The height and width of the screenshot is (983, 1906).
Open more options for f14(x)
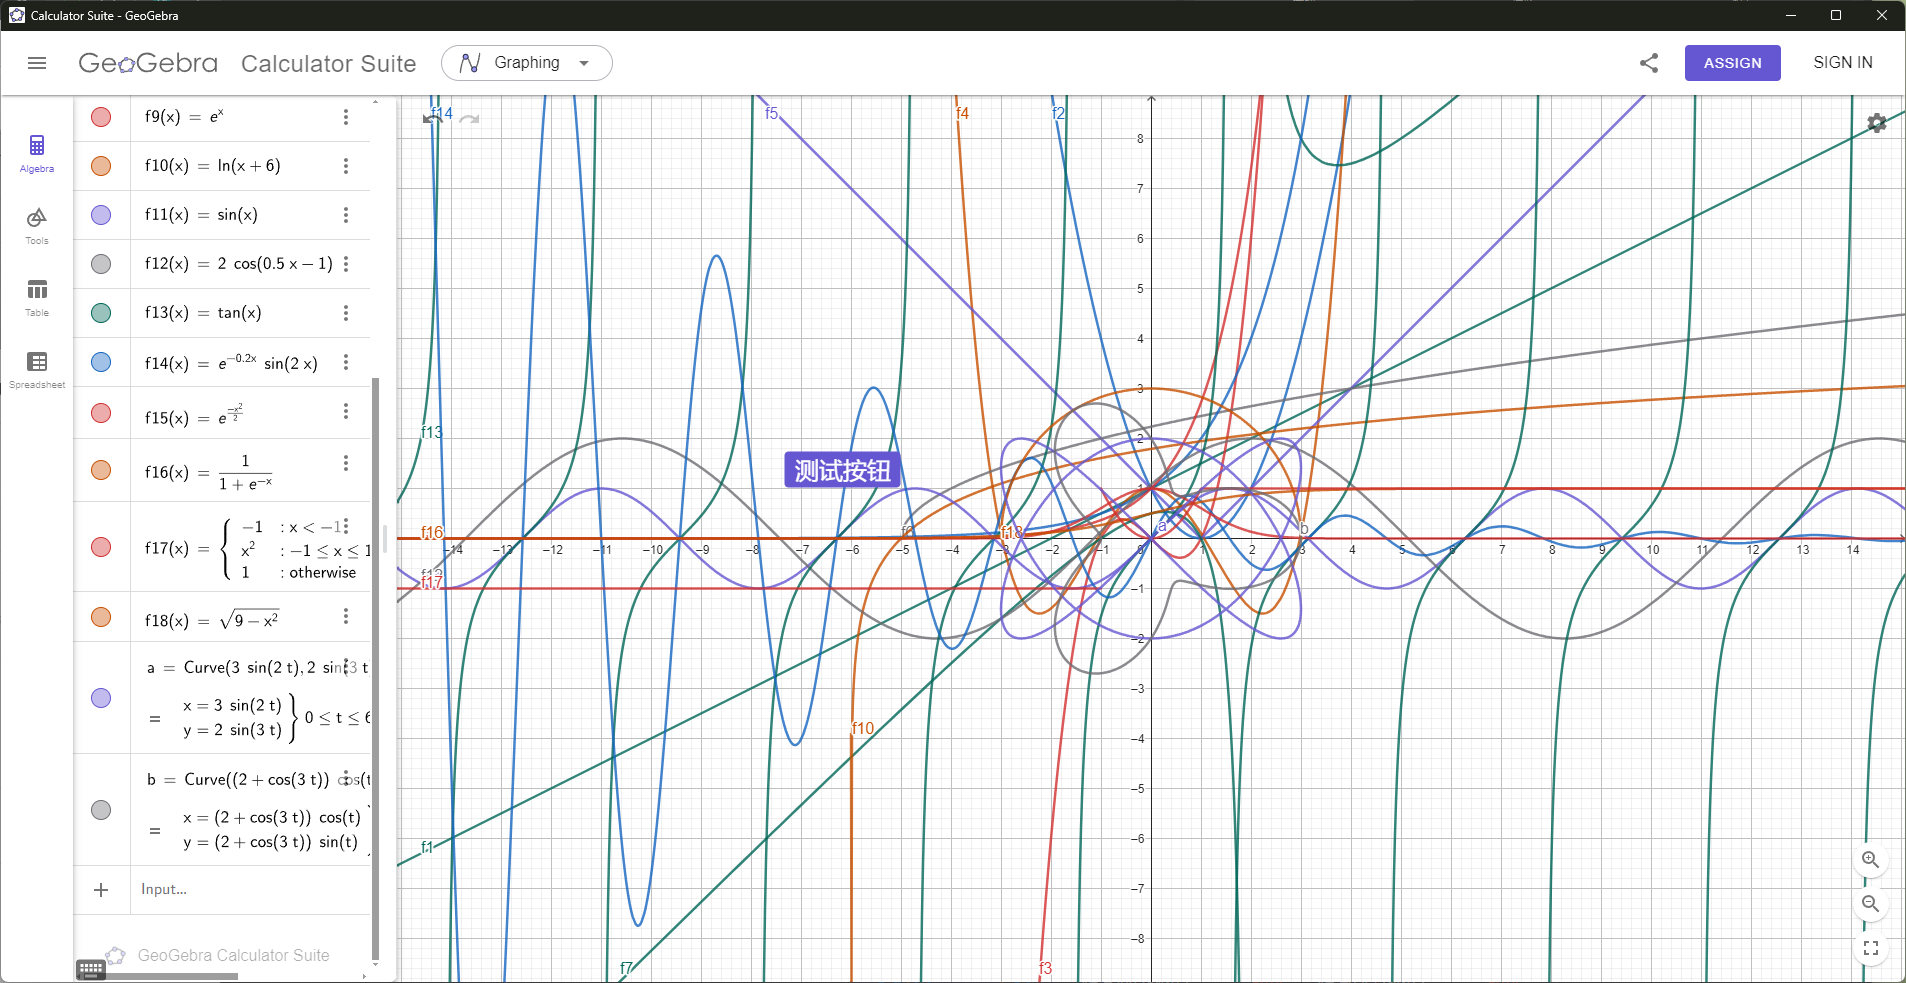point(346,362)
